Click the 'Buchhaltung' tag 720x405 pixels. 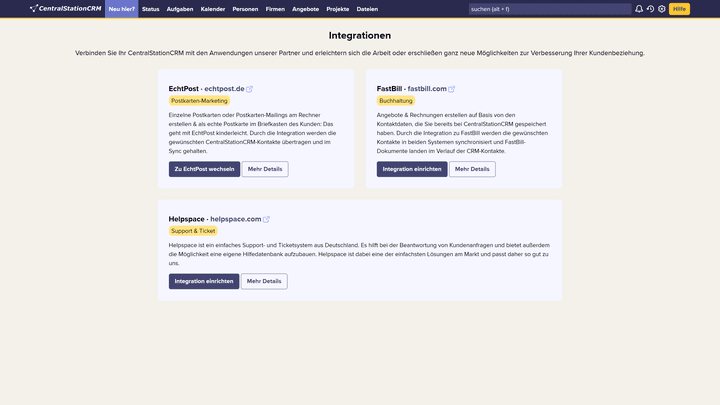(396, 101)
